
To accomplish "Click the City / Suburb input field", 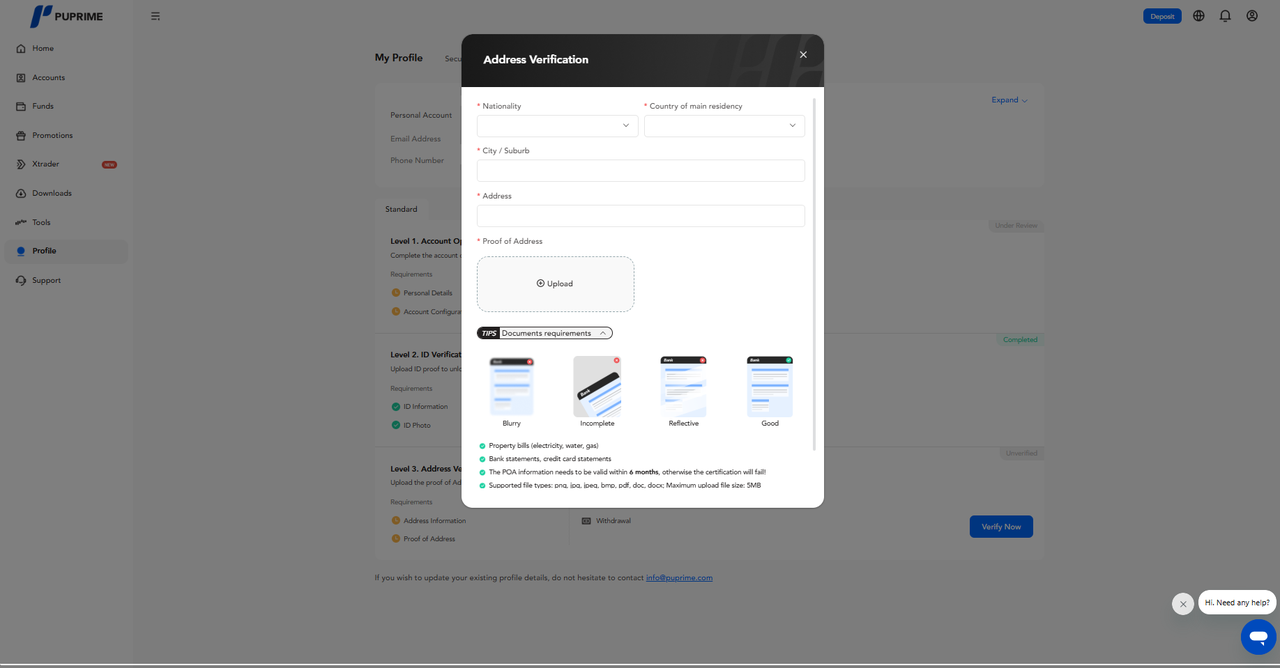I will 641,171.
